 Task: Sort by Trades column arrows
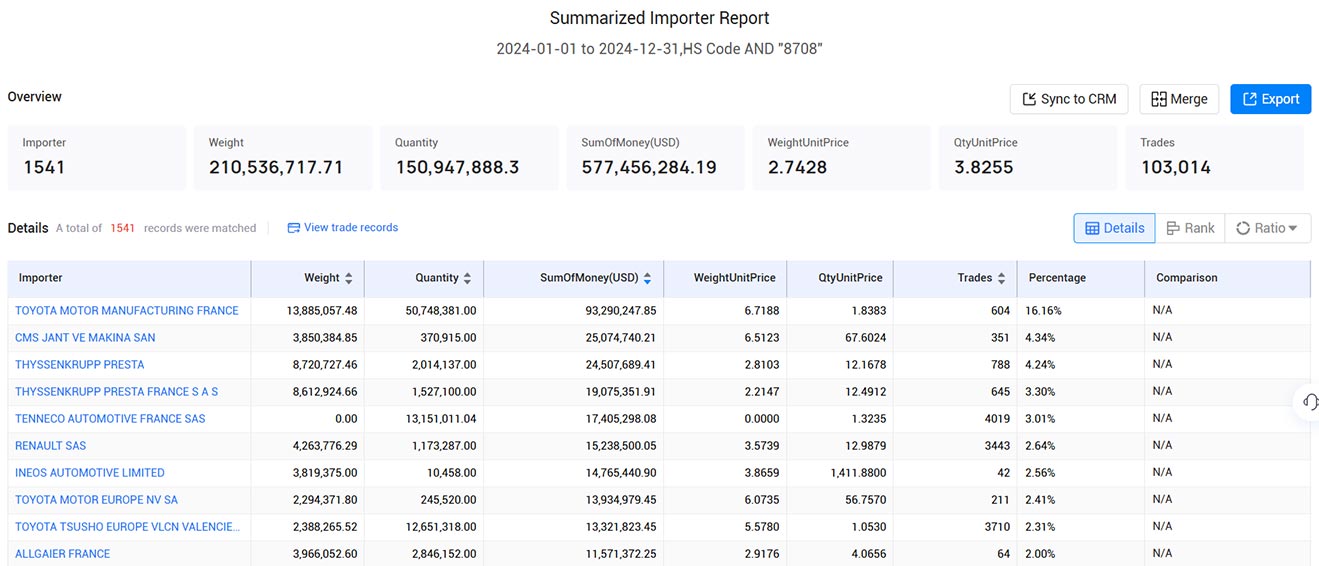[1001, 278]
